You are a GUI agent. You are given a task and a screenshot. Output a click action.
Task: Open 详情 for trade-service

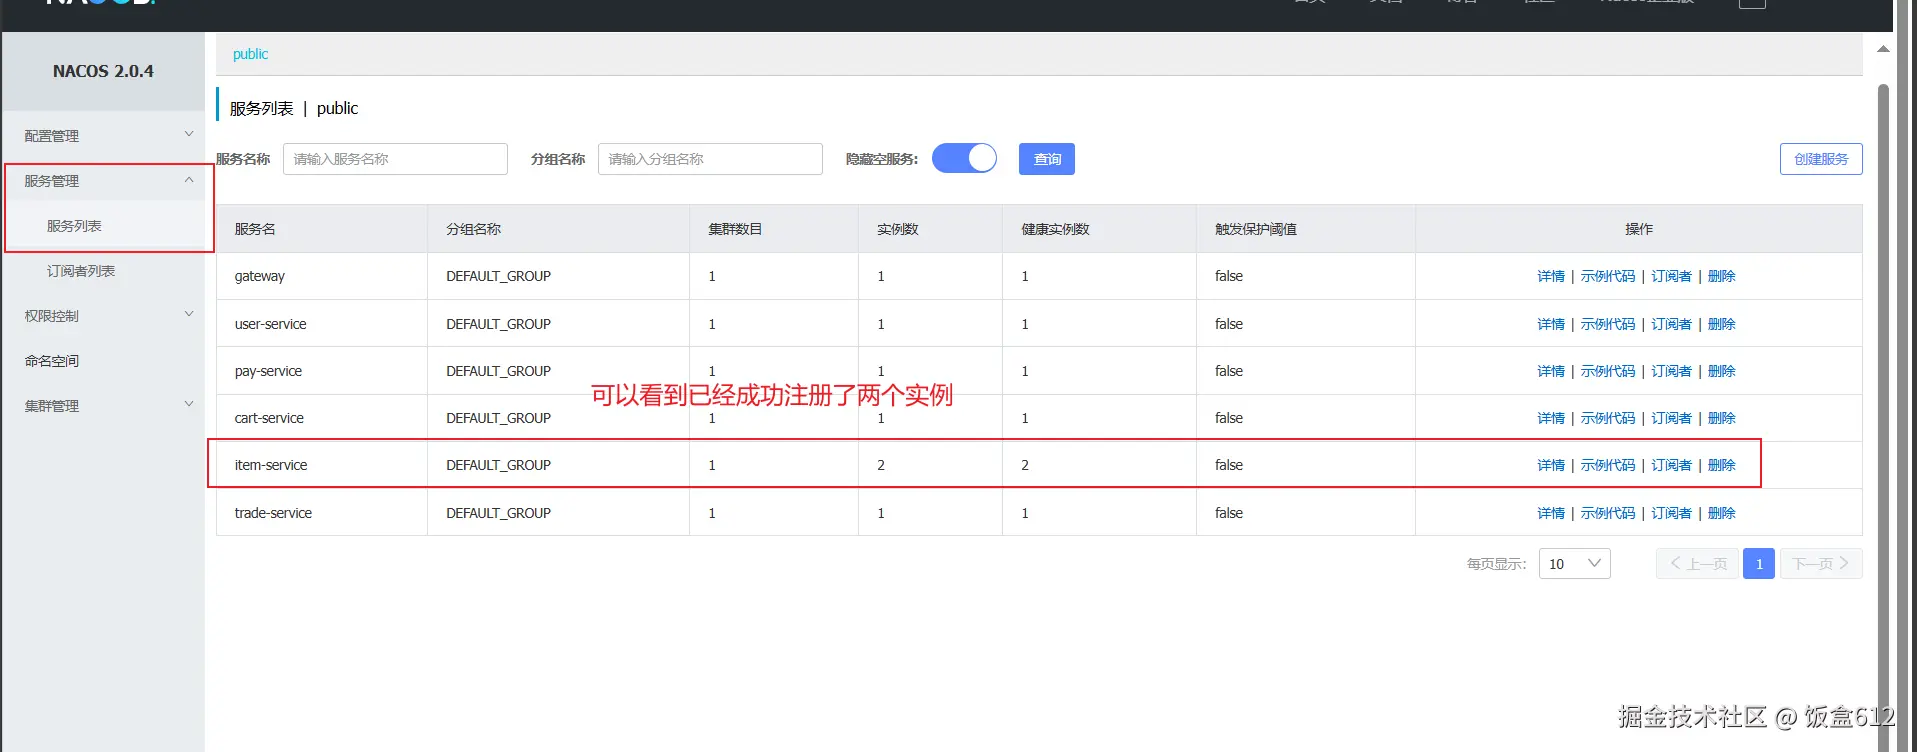point(1551,513)
